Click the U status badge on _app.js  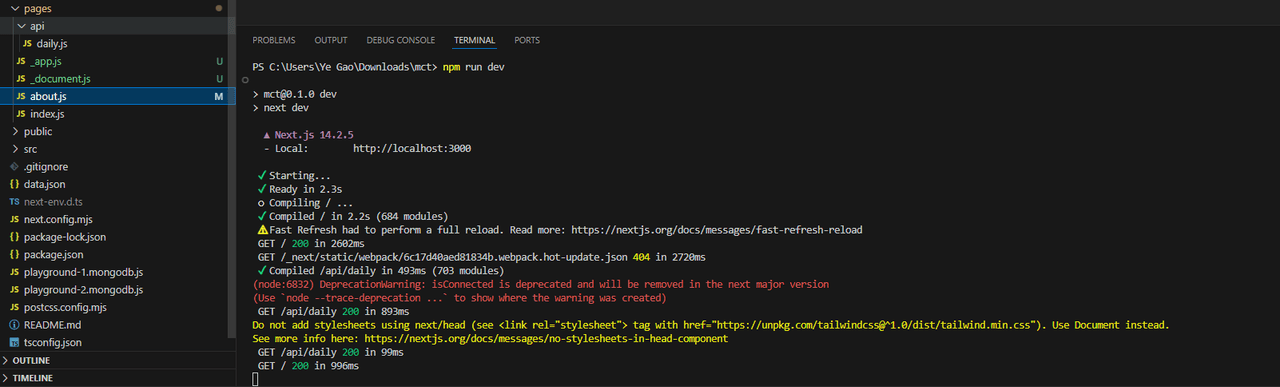click(x=219, y=62)
